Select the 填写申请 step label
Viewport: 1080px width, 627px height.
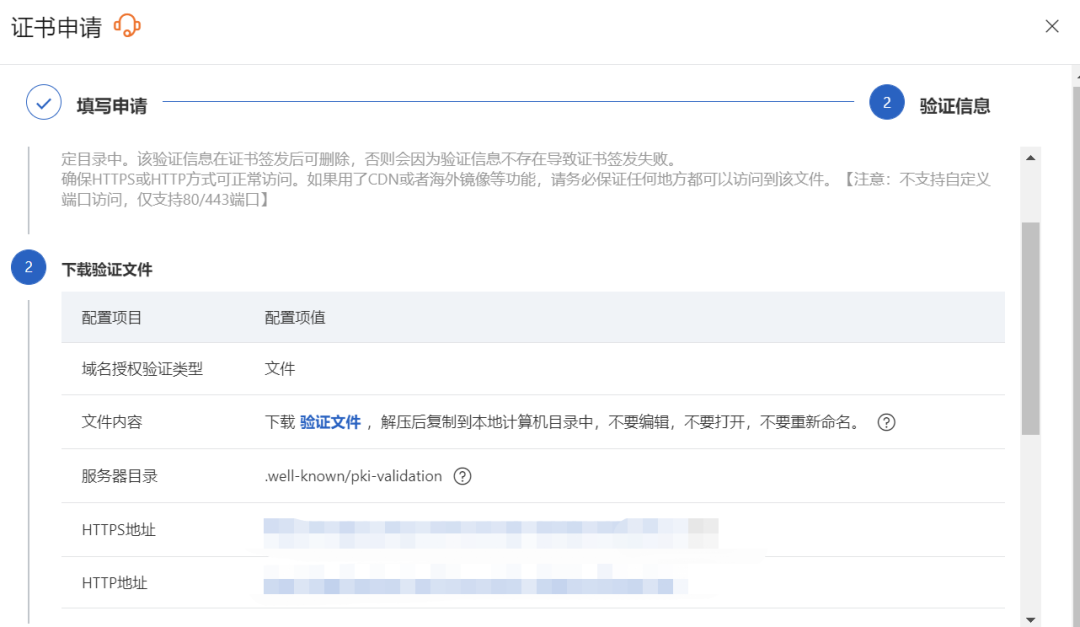tap(112, 106)
